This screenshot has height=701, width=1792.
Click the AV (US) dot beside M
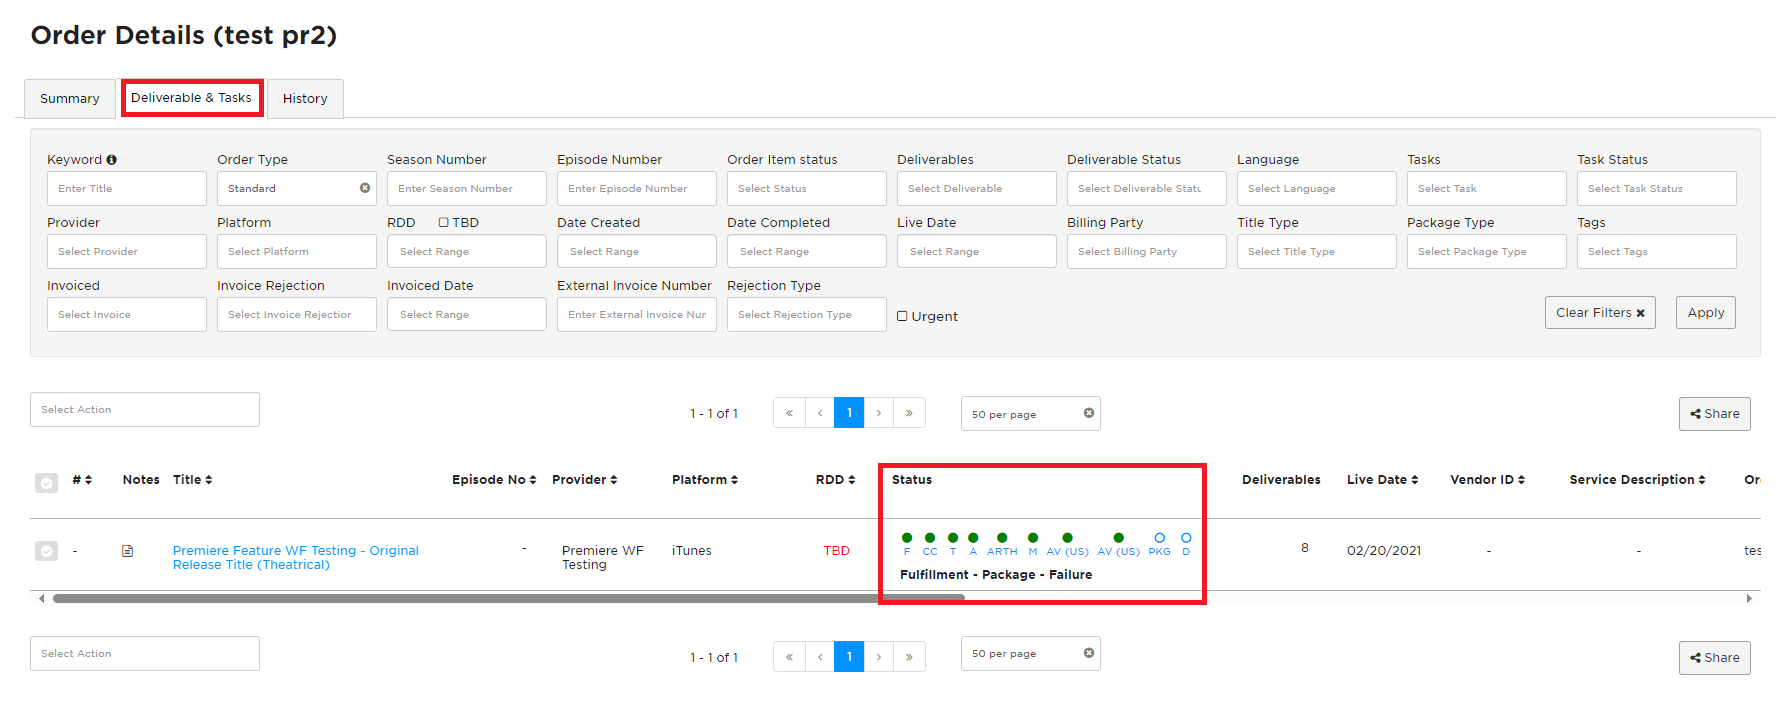[1067, 538]
